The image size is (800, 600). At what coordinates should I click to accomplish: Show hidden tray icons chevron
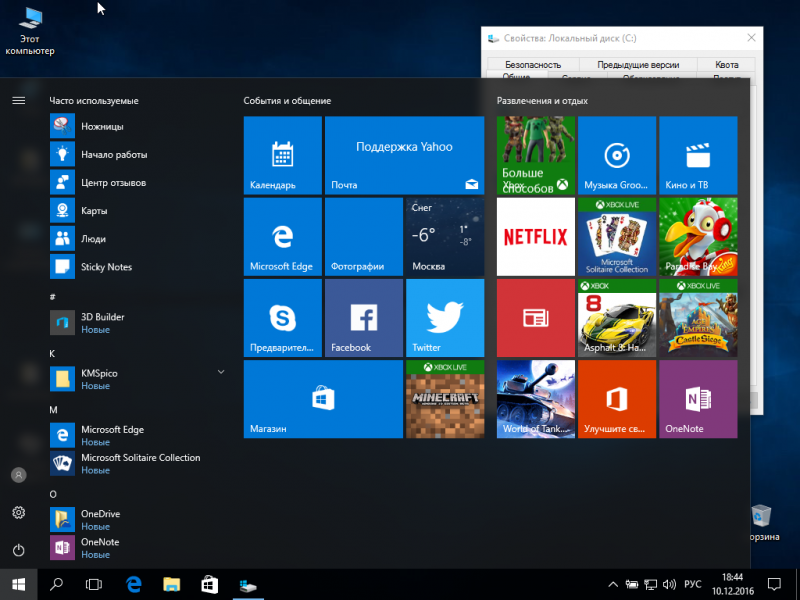(613, 585)
